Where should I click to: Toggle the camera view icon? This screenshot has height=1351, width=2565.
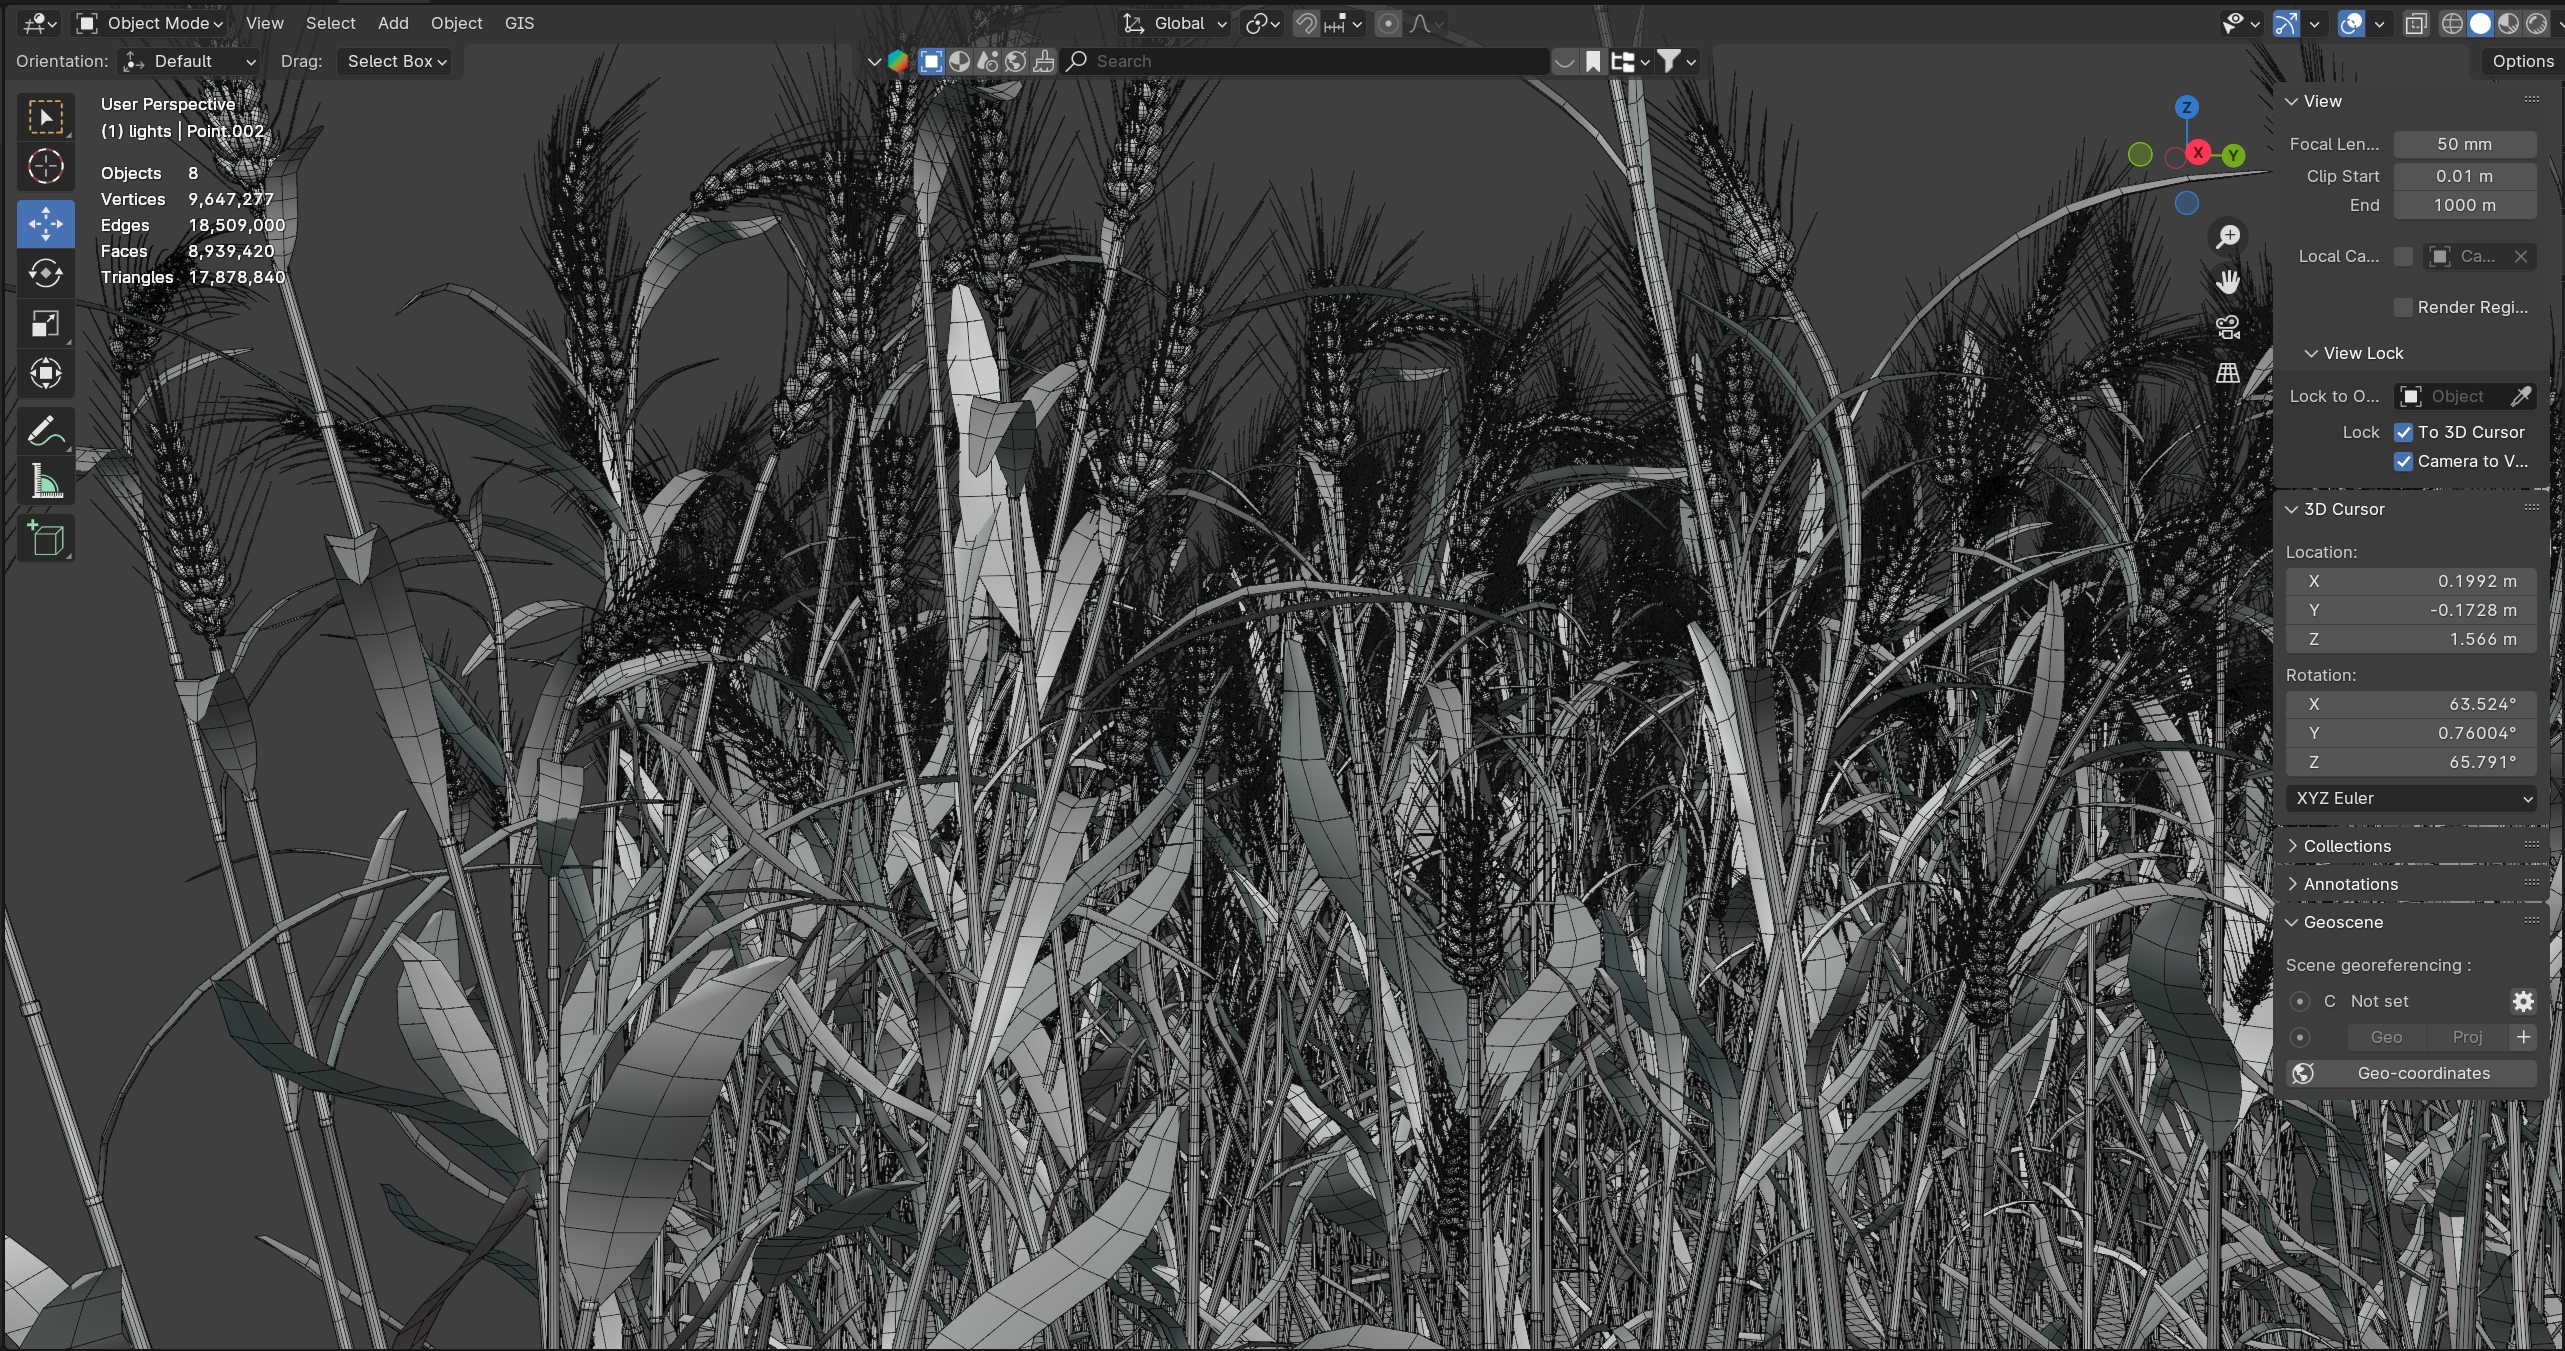(x=2227, y=327)
